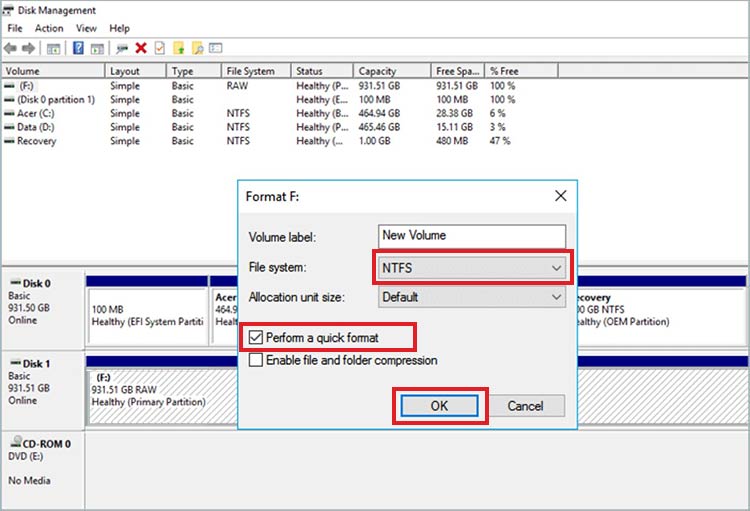
Task: Click Cancel in Format F: dialog
Action: pos(525,406)
